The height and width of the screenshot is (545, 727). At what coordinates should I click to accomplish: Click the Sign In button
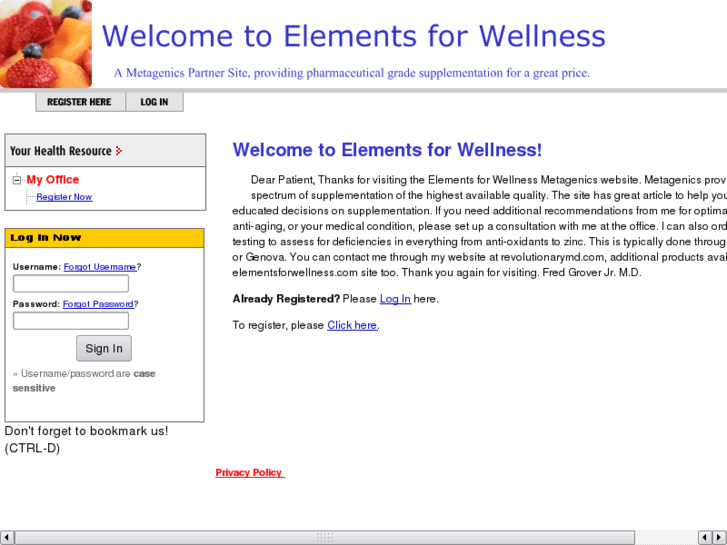point(104,348)
